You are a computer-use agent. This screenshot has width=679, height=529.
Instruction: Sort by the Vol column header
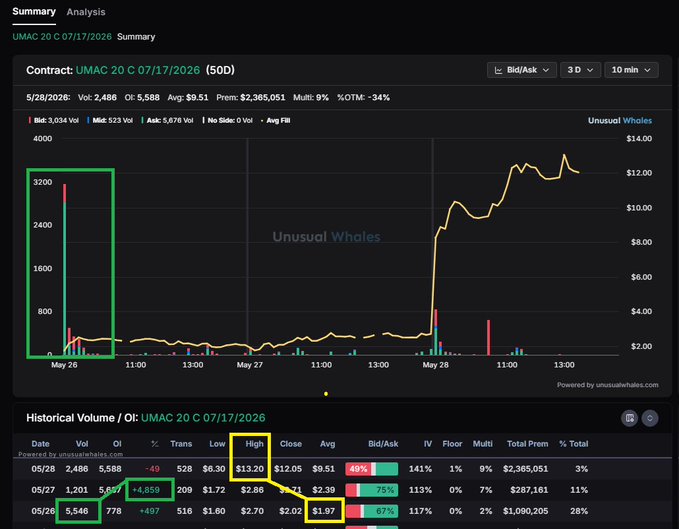tap(82, 444)
